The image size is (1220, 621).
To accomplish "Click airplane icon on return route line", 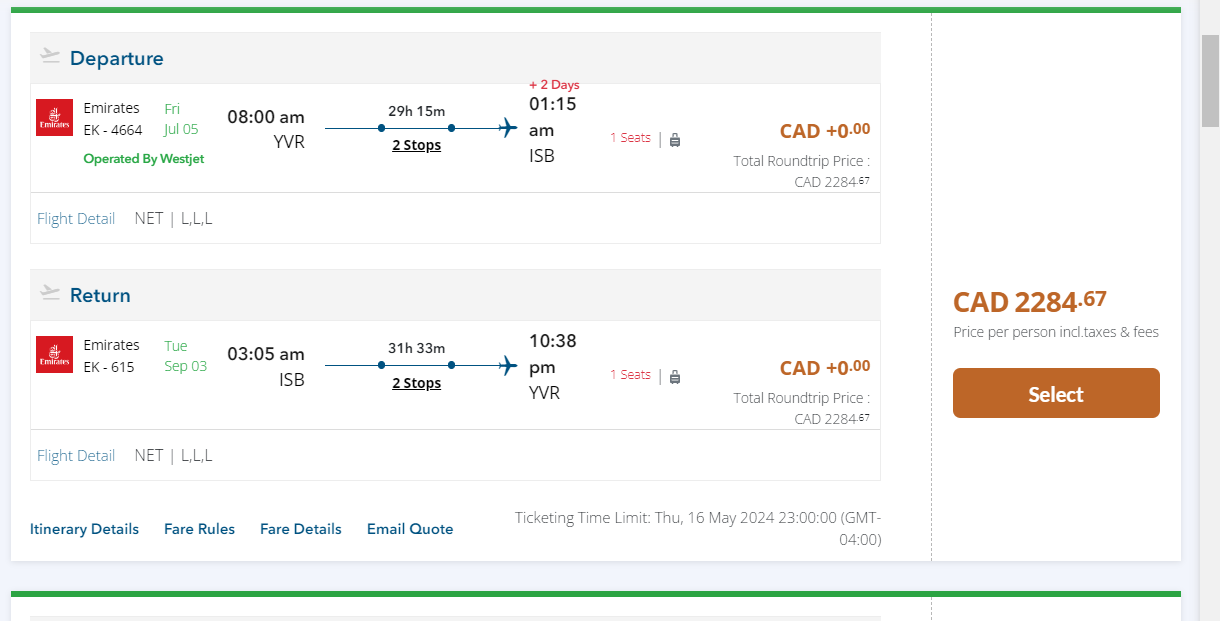I will pos(508,365).
